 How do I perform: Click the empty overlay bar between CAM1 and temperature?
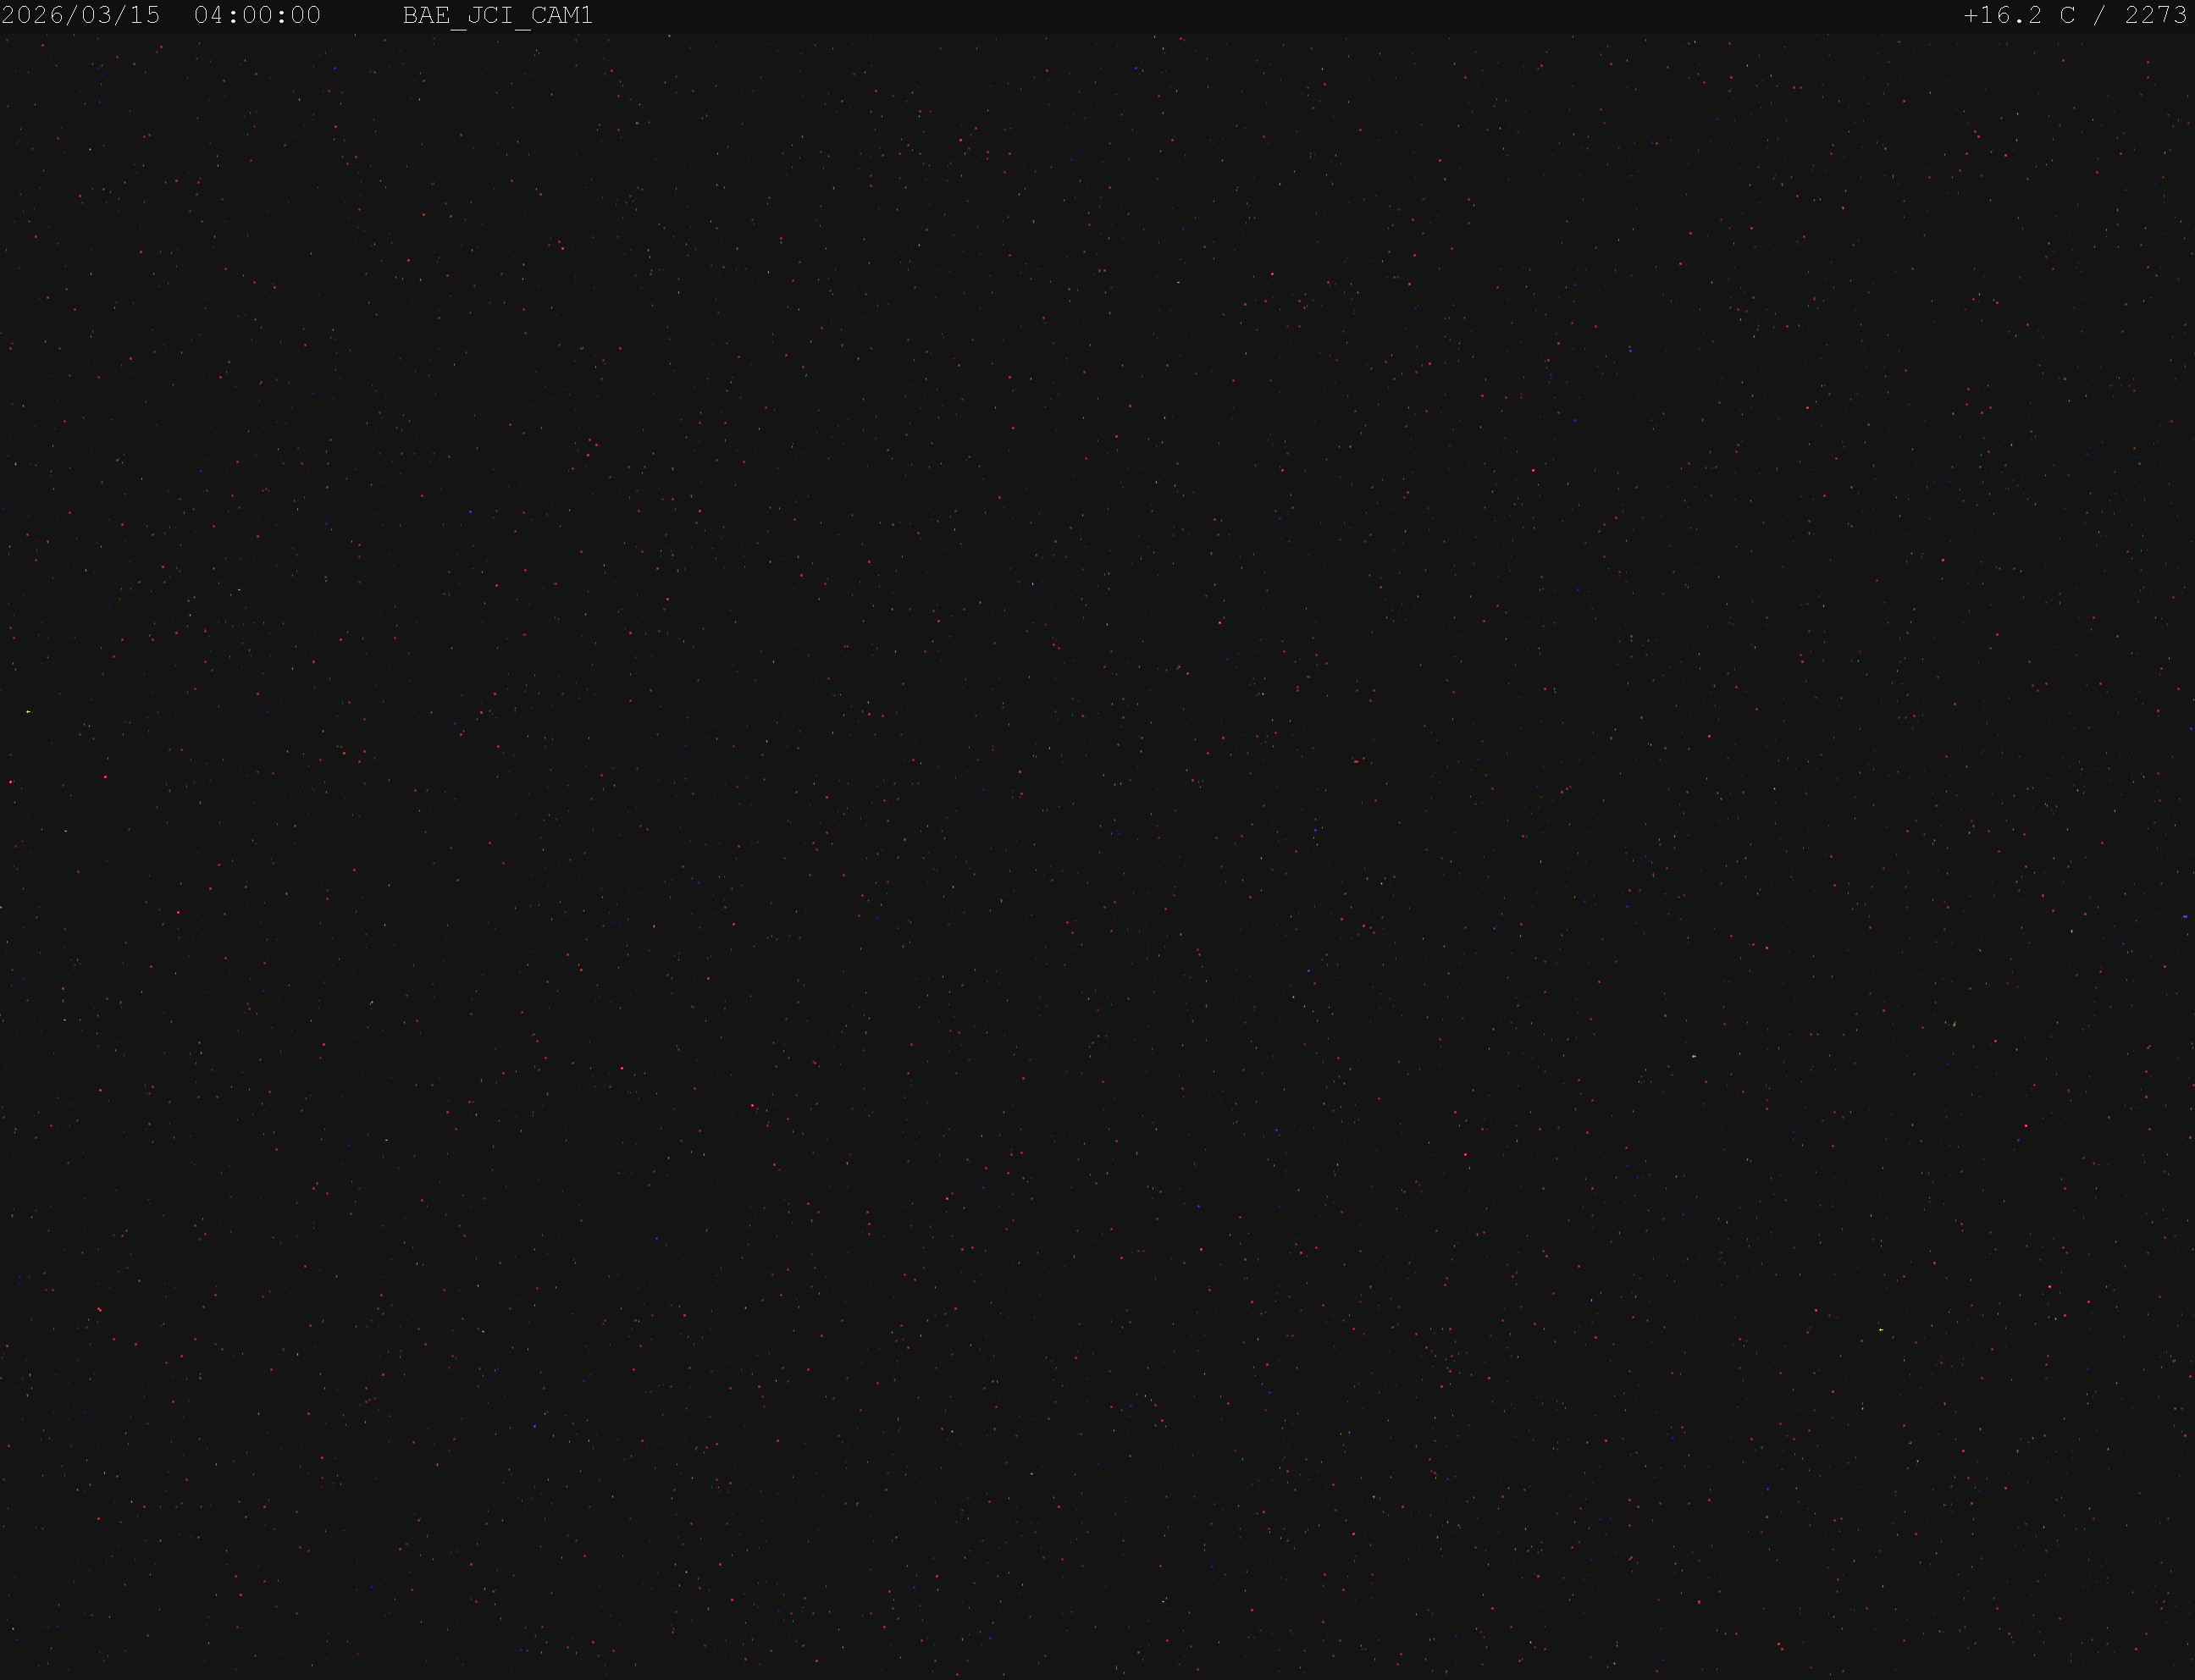[x=1278, y=15]
